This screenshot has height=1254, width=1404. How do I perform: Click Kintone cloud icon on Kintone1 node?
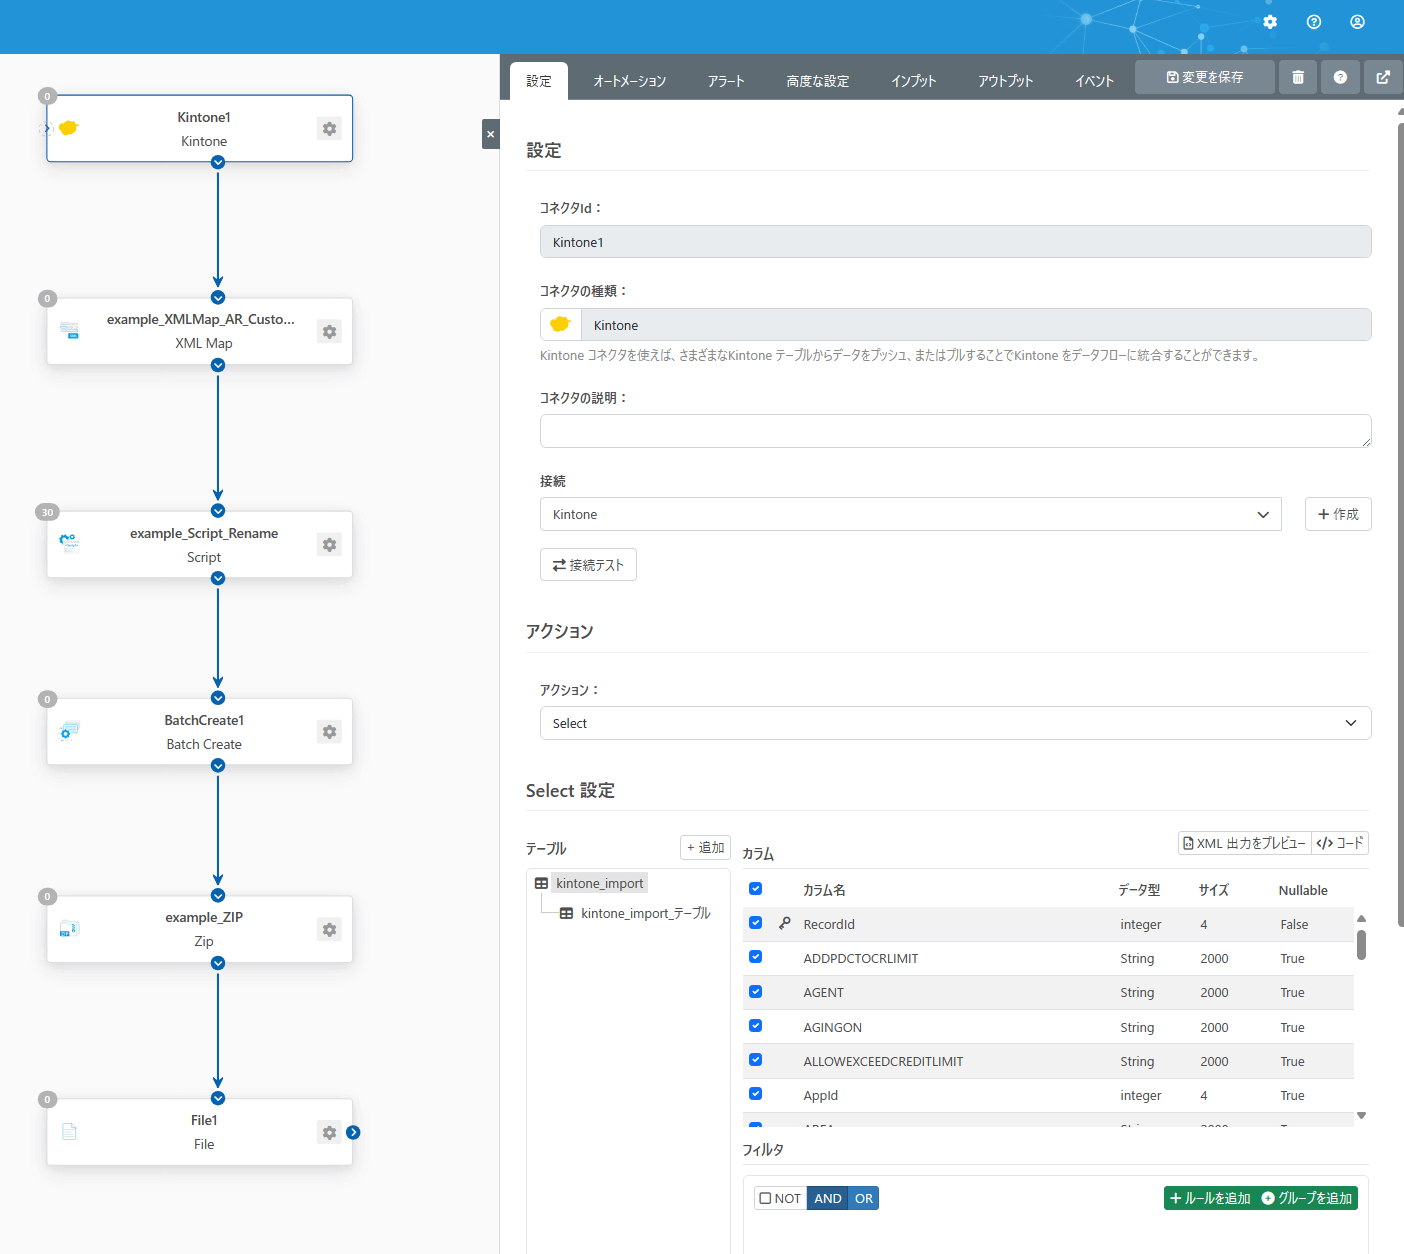tap(69, 128)
